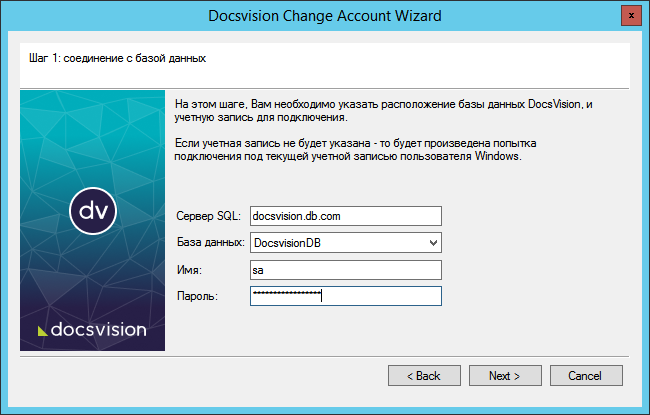This screenshot has height=415, width=650.
Task: Focus the Сервер SQL input field
Action: 345,216
